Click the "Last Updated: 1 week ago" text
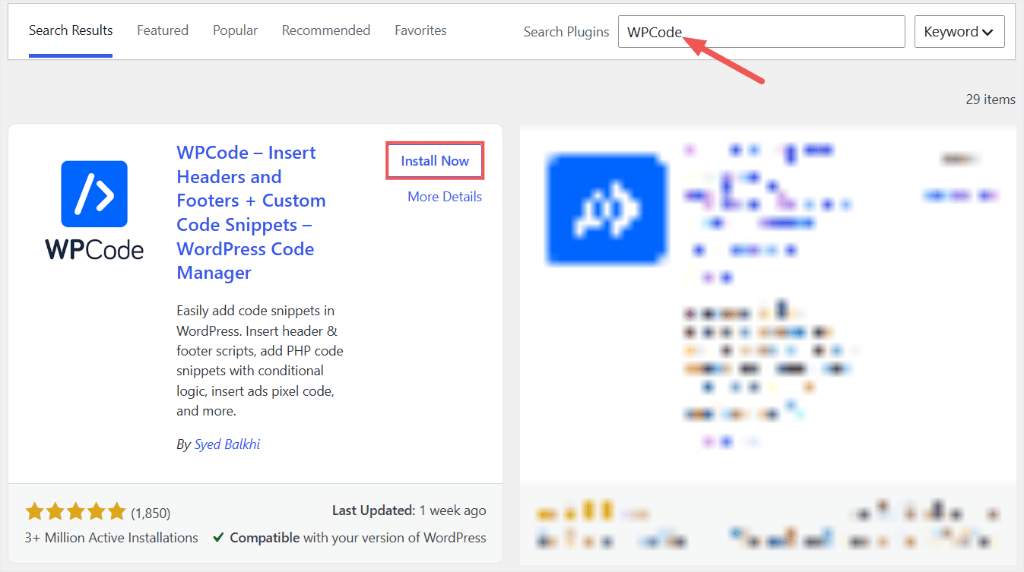Image resolution: width=1024 pixels, height=572 pixels. click(409, 510)
